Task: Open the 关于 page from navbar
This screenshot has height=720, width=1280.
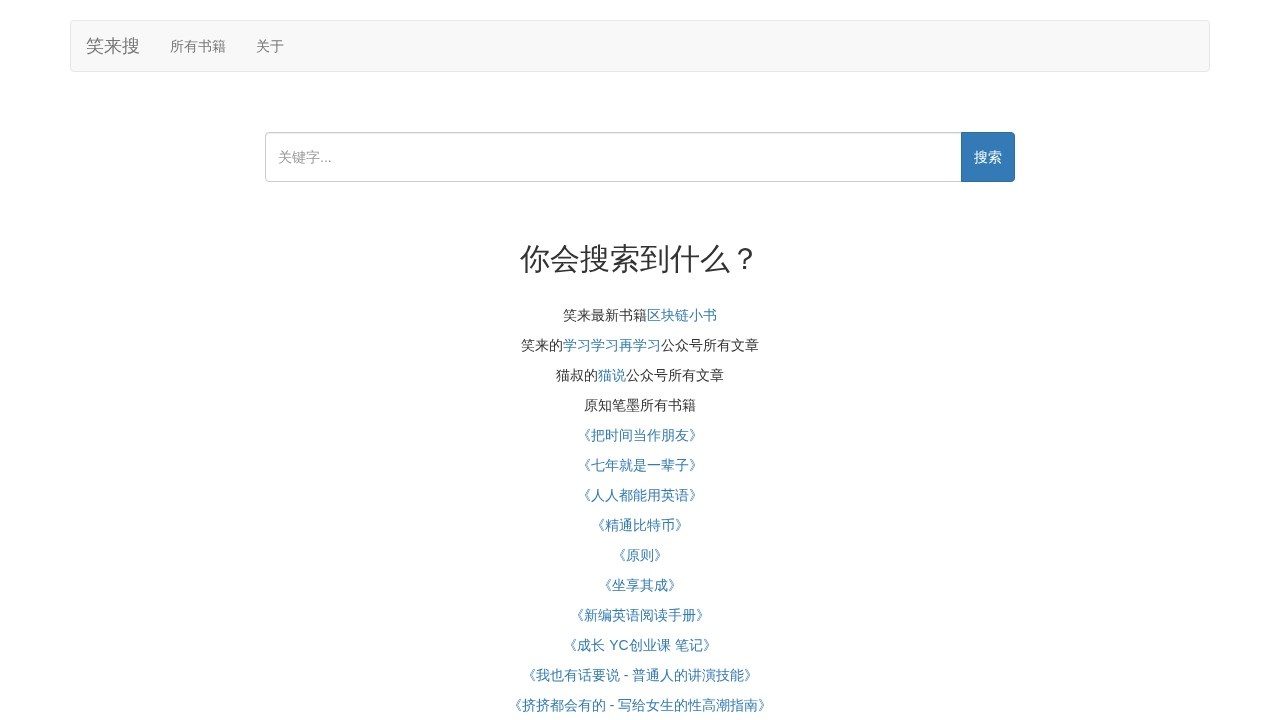Action: tap(269, 46)
